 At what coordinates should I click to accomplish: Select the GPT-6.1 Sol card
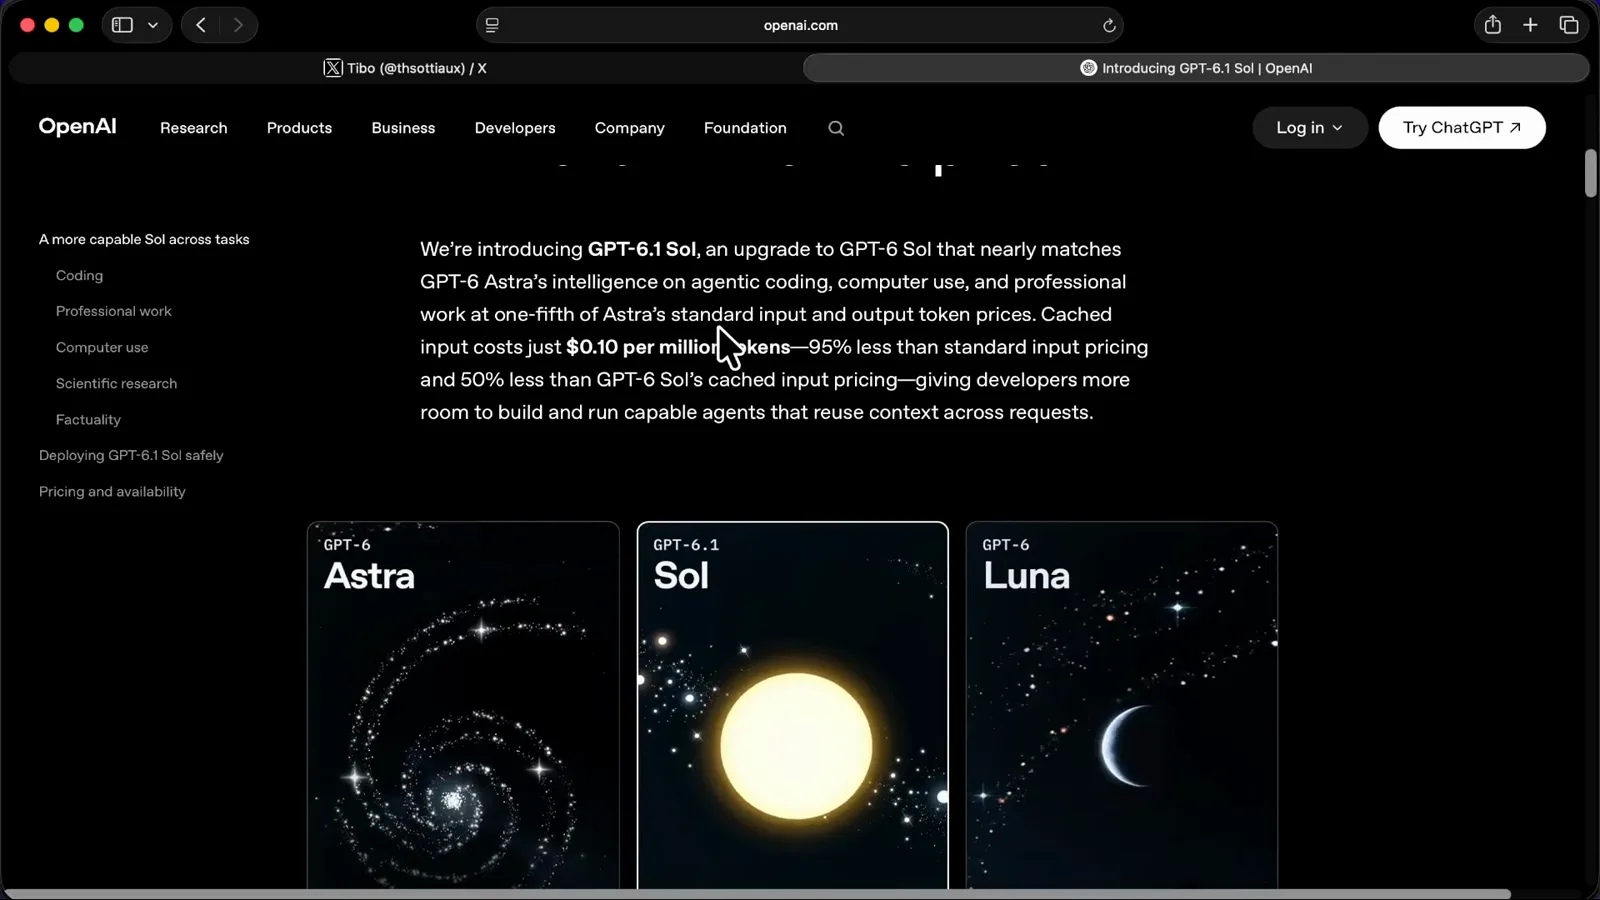pyautogui.click(x=792, y=705)
